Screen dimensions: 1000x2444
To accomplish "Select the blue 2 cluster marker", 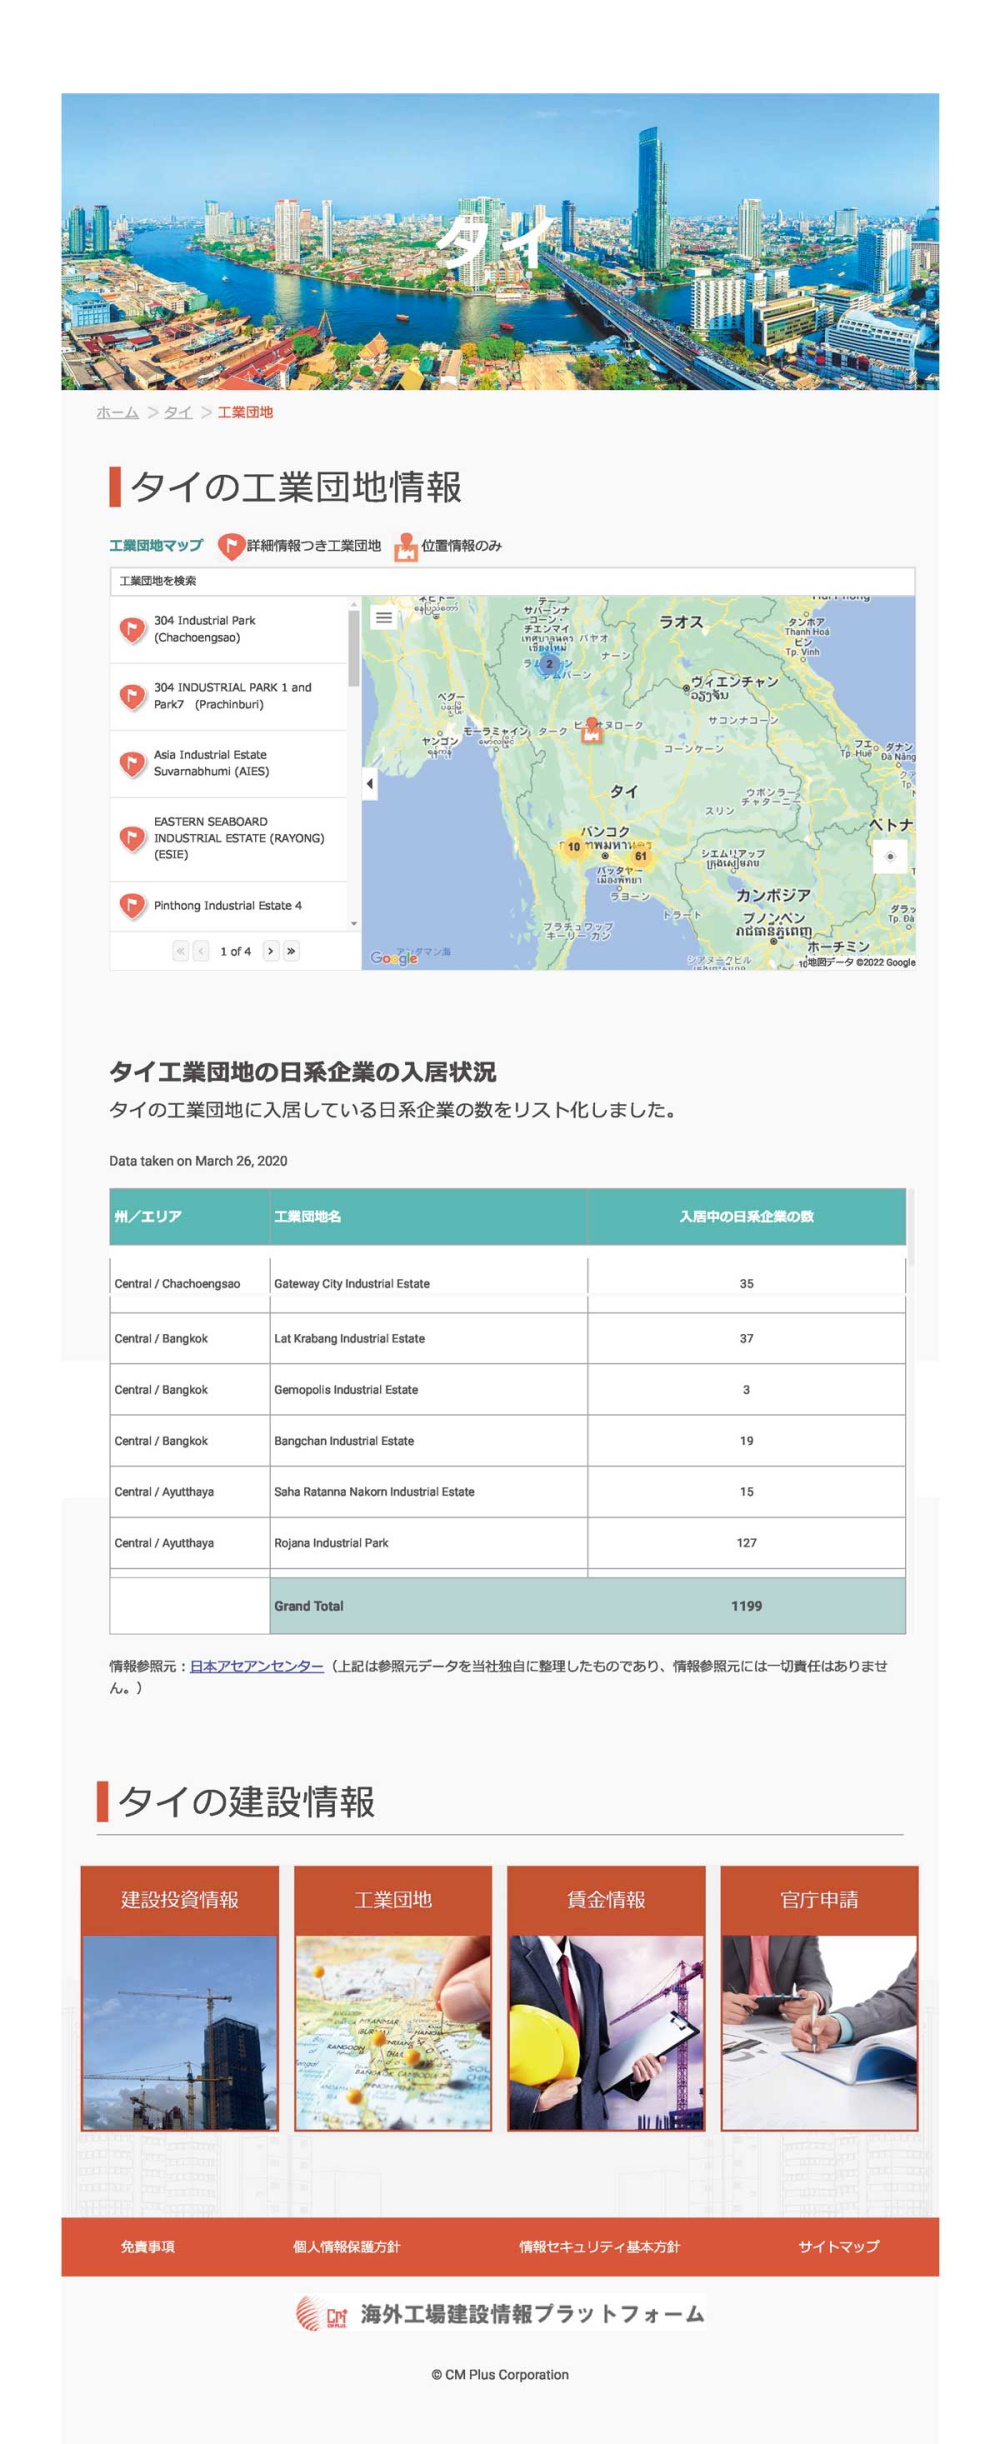I will pos(548,664).
